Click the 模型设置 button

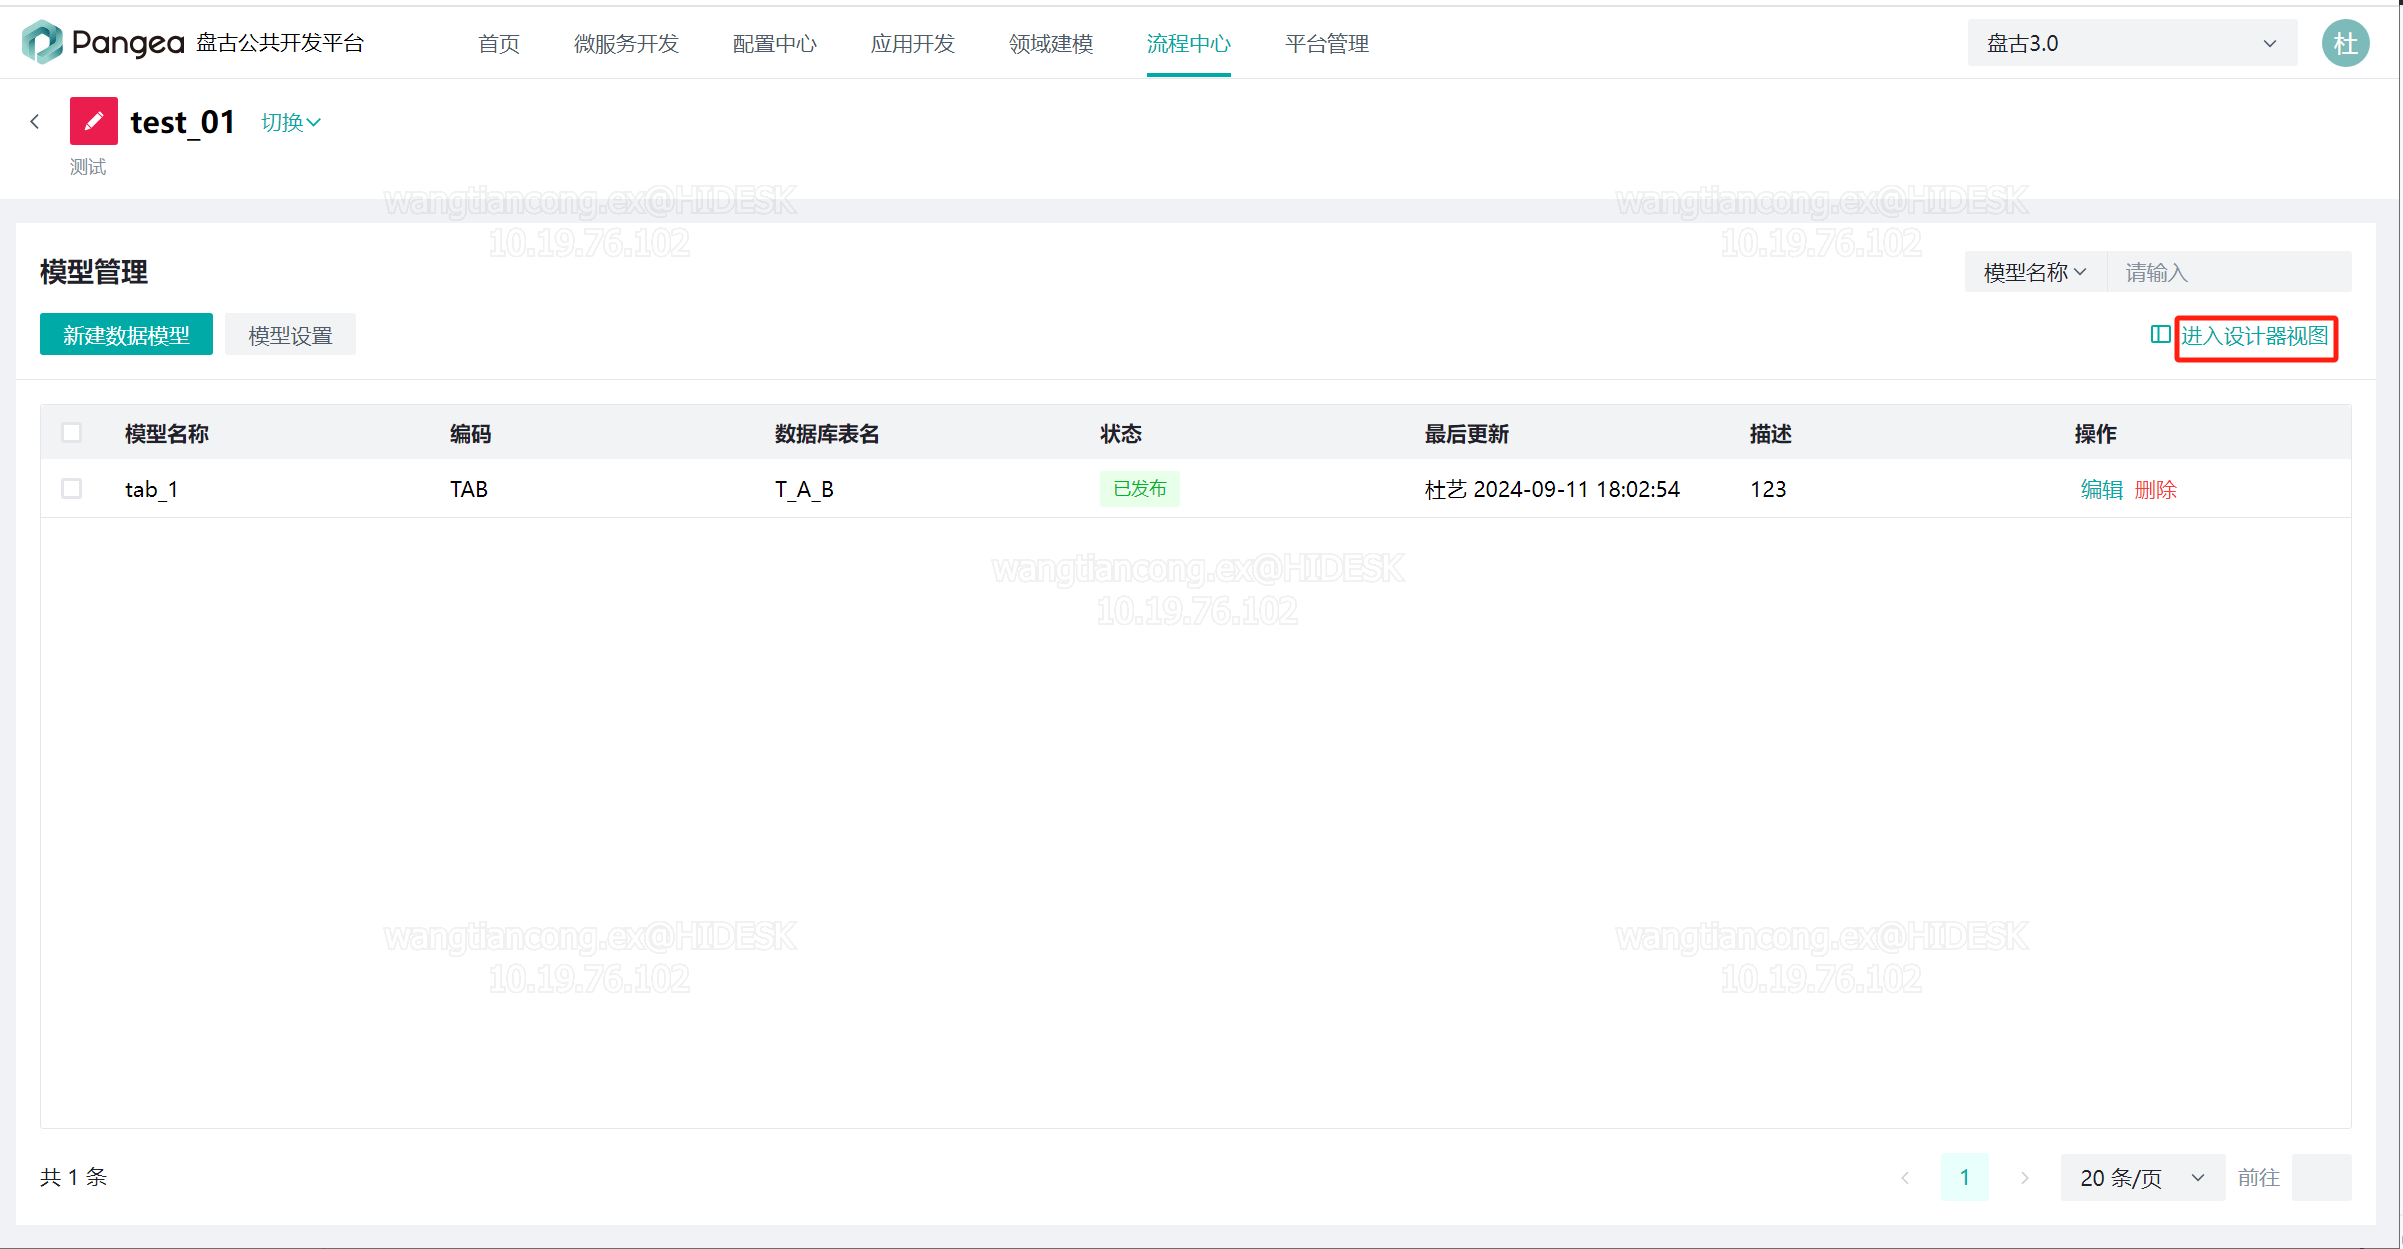coord(290,335)
